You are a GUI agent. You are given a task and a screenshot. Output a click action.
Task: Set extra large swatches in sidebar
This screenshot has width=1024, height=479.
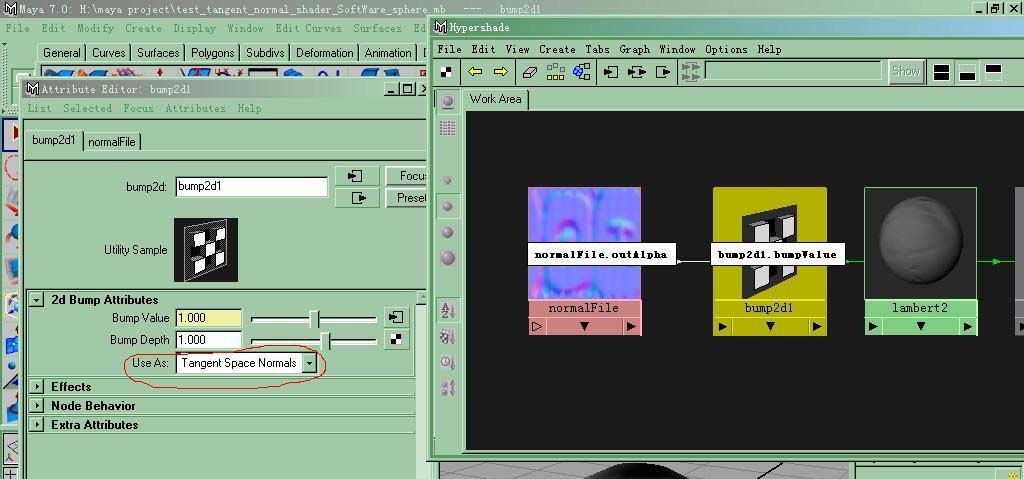click(447, 258)
